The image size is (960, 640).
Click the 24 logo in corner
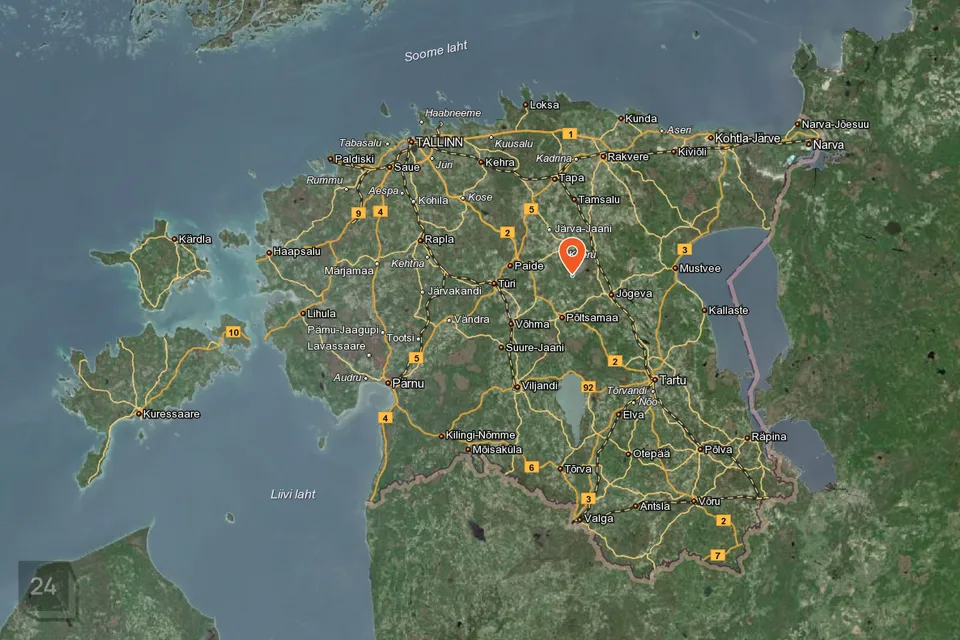coord(43,587)
